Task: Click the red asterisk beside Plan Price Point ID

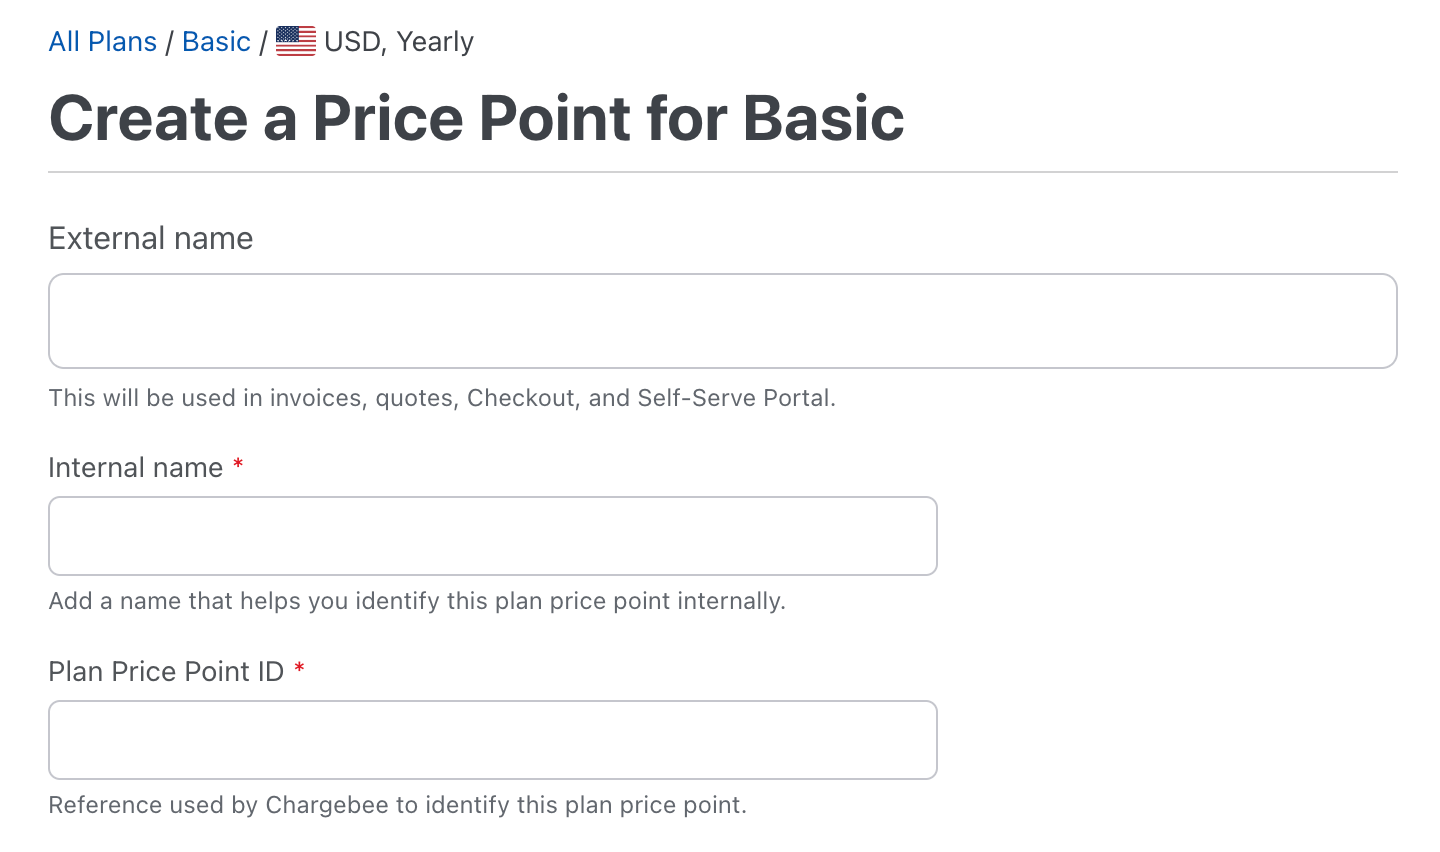Action: pos(299,669)
